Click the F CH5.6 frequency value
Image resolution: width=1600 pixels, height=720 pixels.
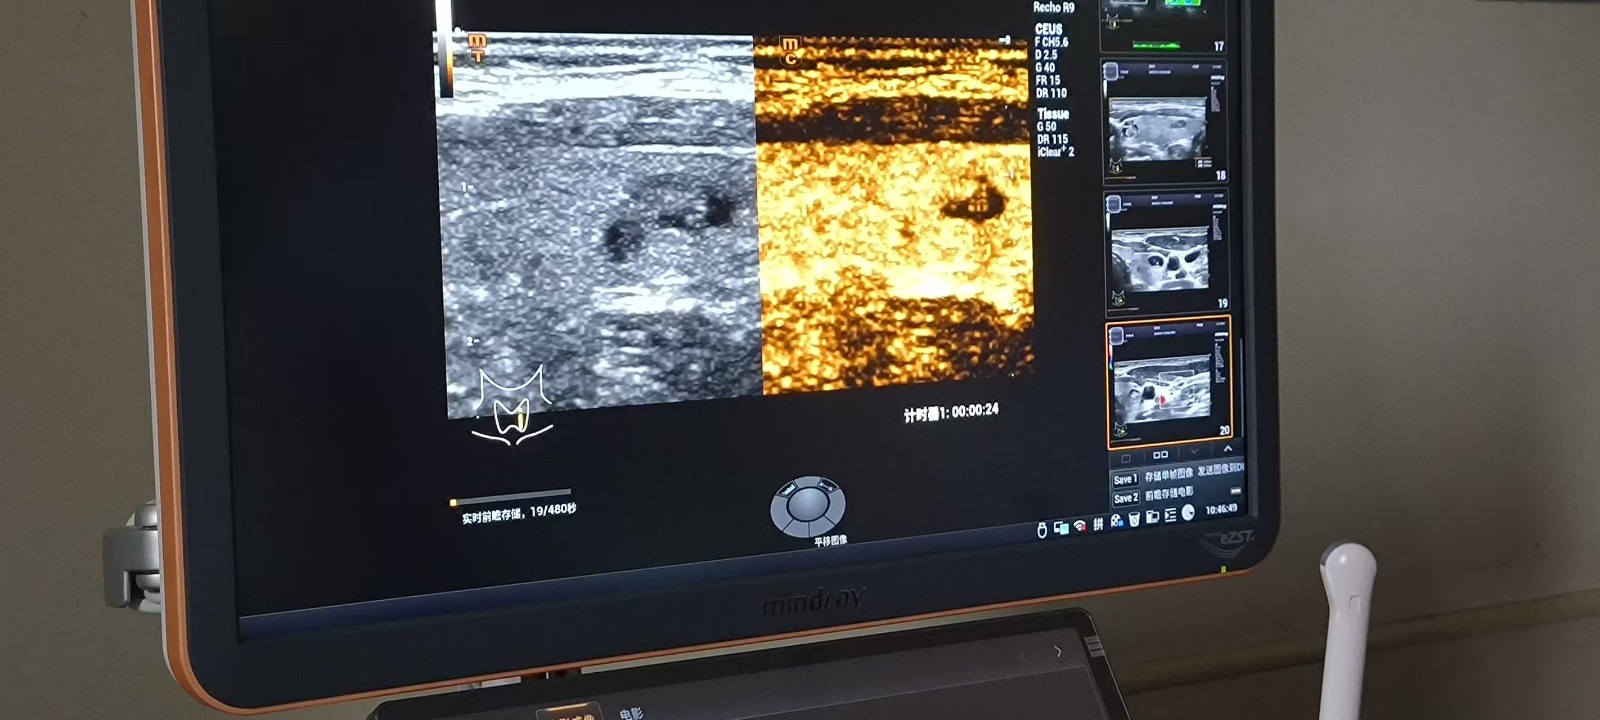click(x=1051, y=42)
